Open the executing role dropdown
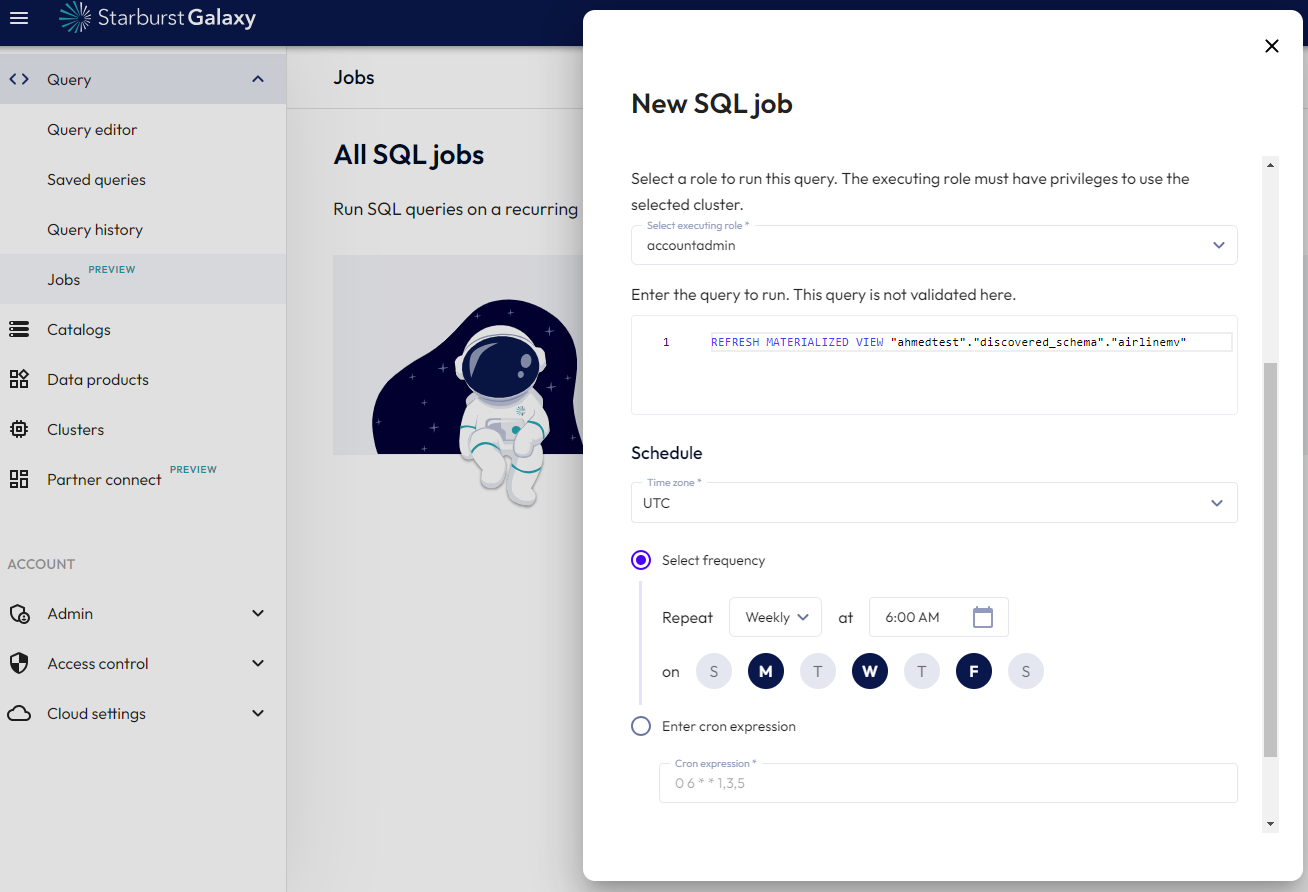This screenshot has height=892, width=1308. [x=1219, y=245]
